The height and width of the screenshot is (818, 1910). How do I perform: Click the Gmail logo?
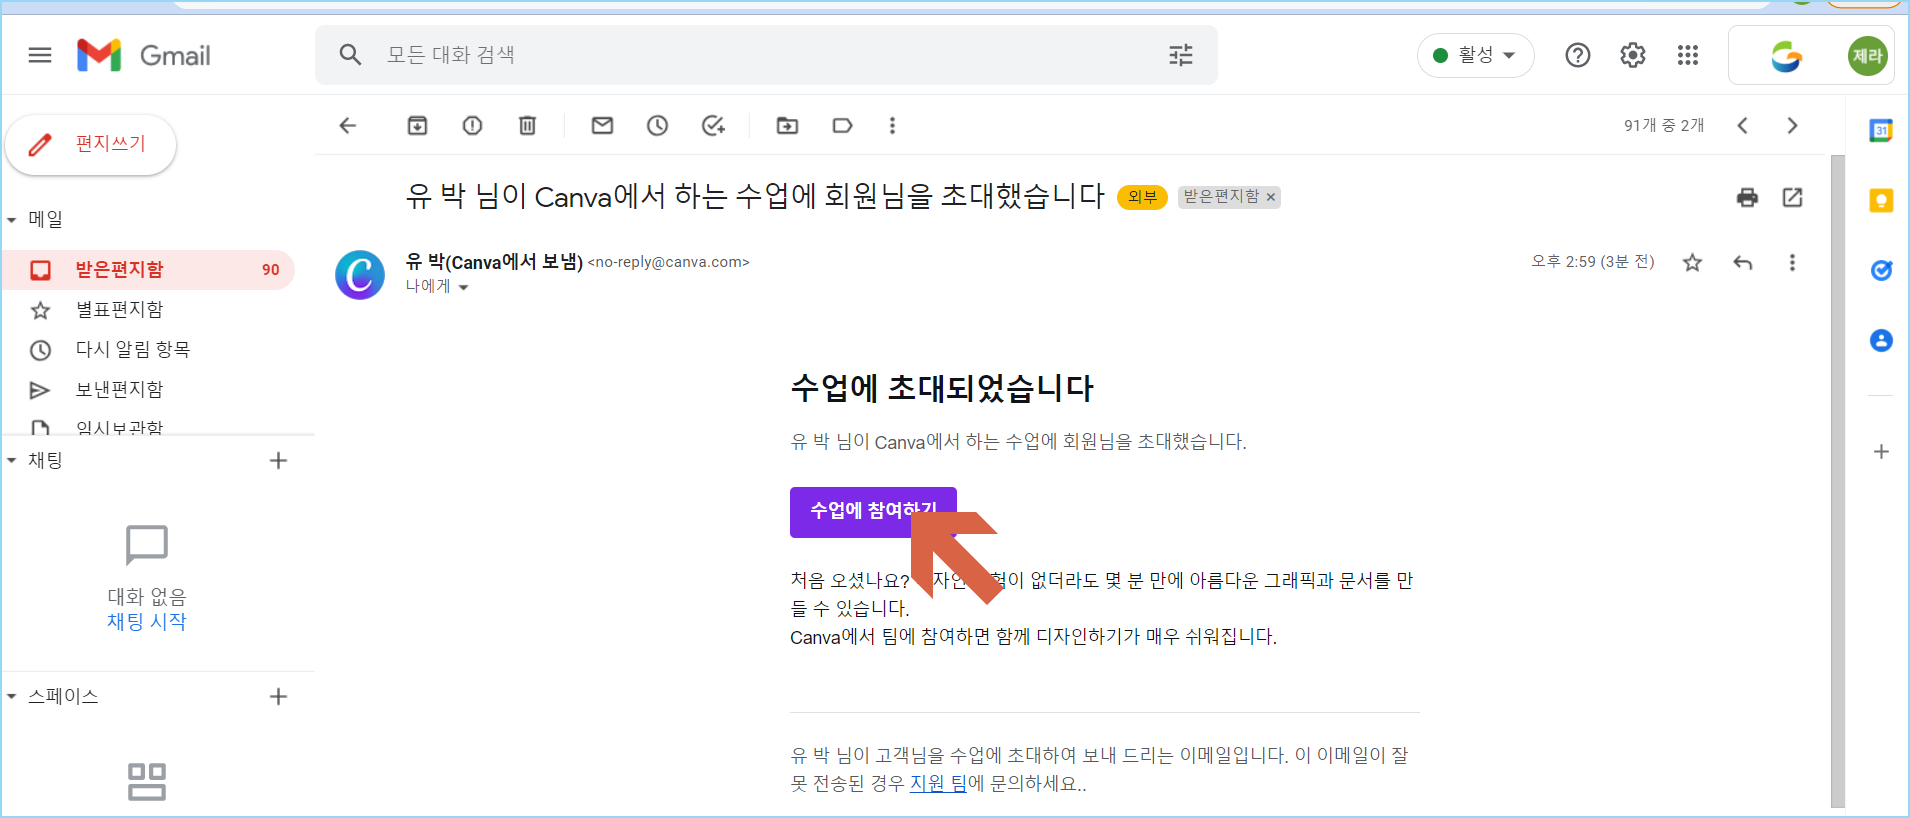144,55
